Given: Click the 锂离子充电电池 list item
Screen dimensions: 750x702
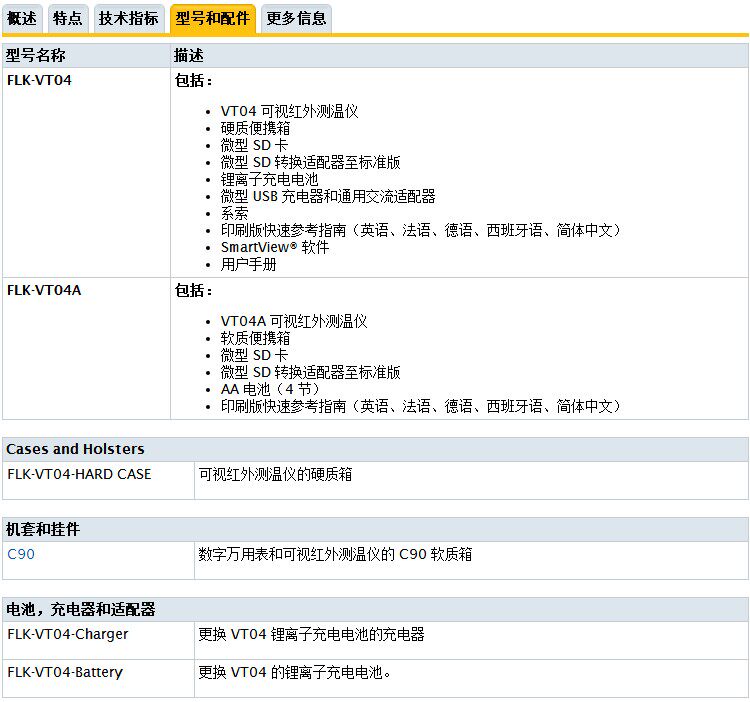Looking at the screenshot, I should (x=269, y=179).
